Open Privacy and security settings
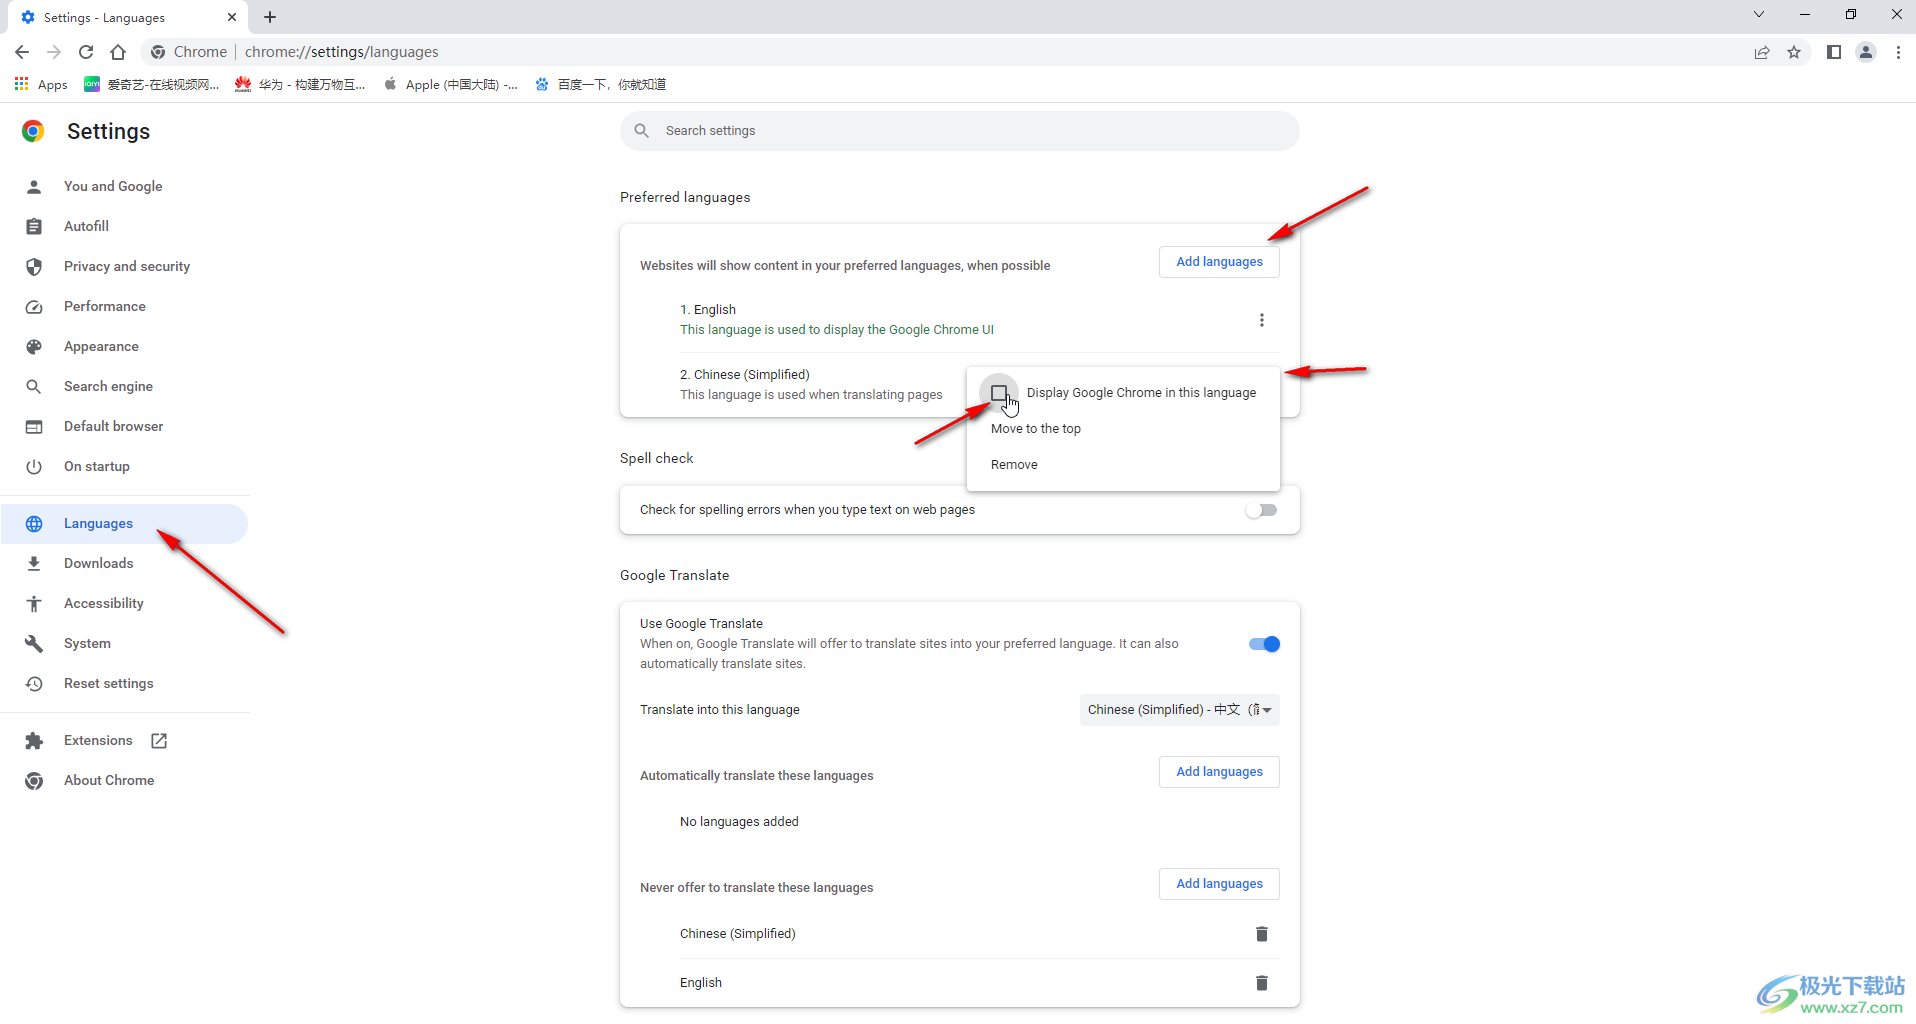This screenshot has width=1916, height=1024. [x=125, y=266]
